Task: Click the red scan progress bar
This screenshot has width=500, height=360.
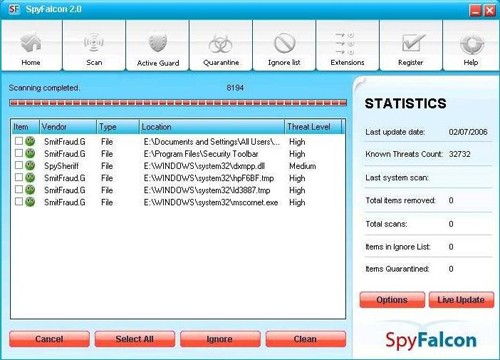Action: 178,103
